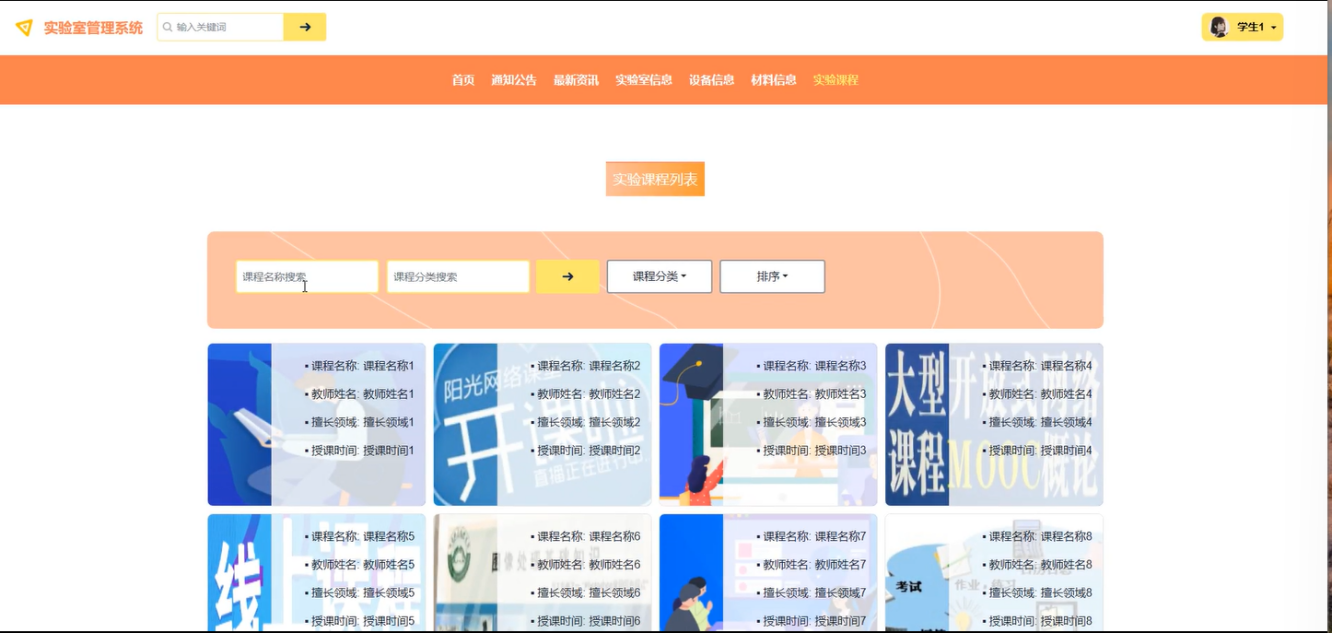This screenshot has width=1332, height=633.
Task: Open course card 课程名称5 thumbnail
Action: [x=317, y=573]
